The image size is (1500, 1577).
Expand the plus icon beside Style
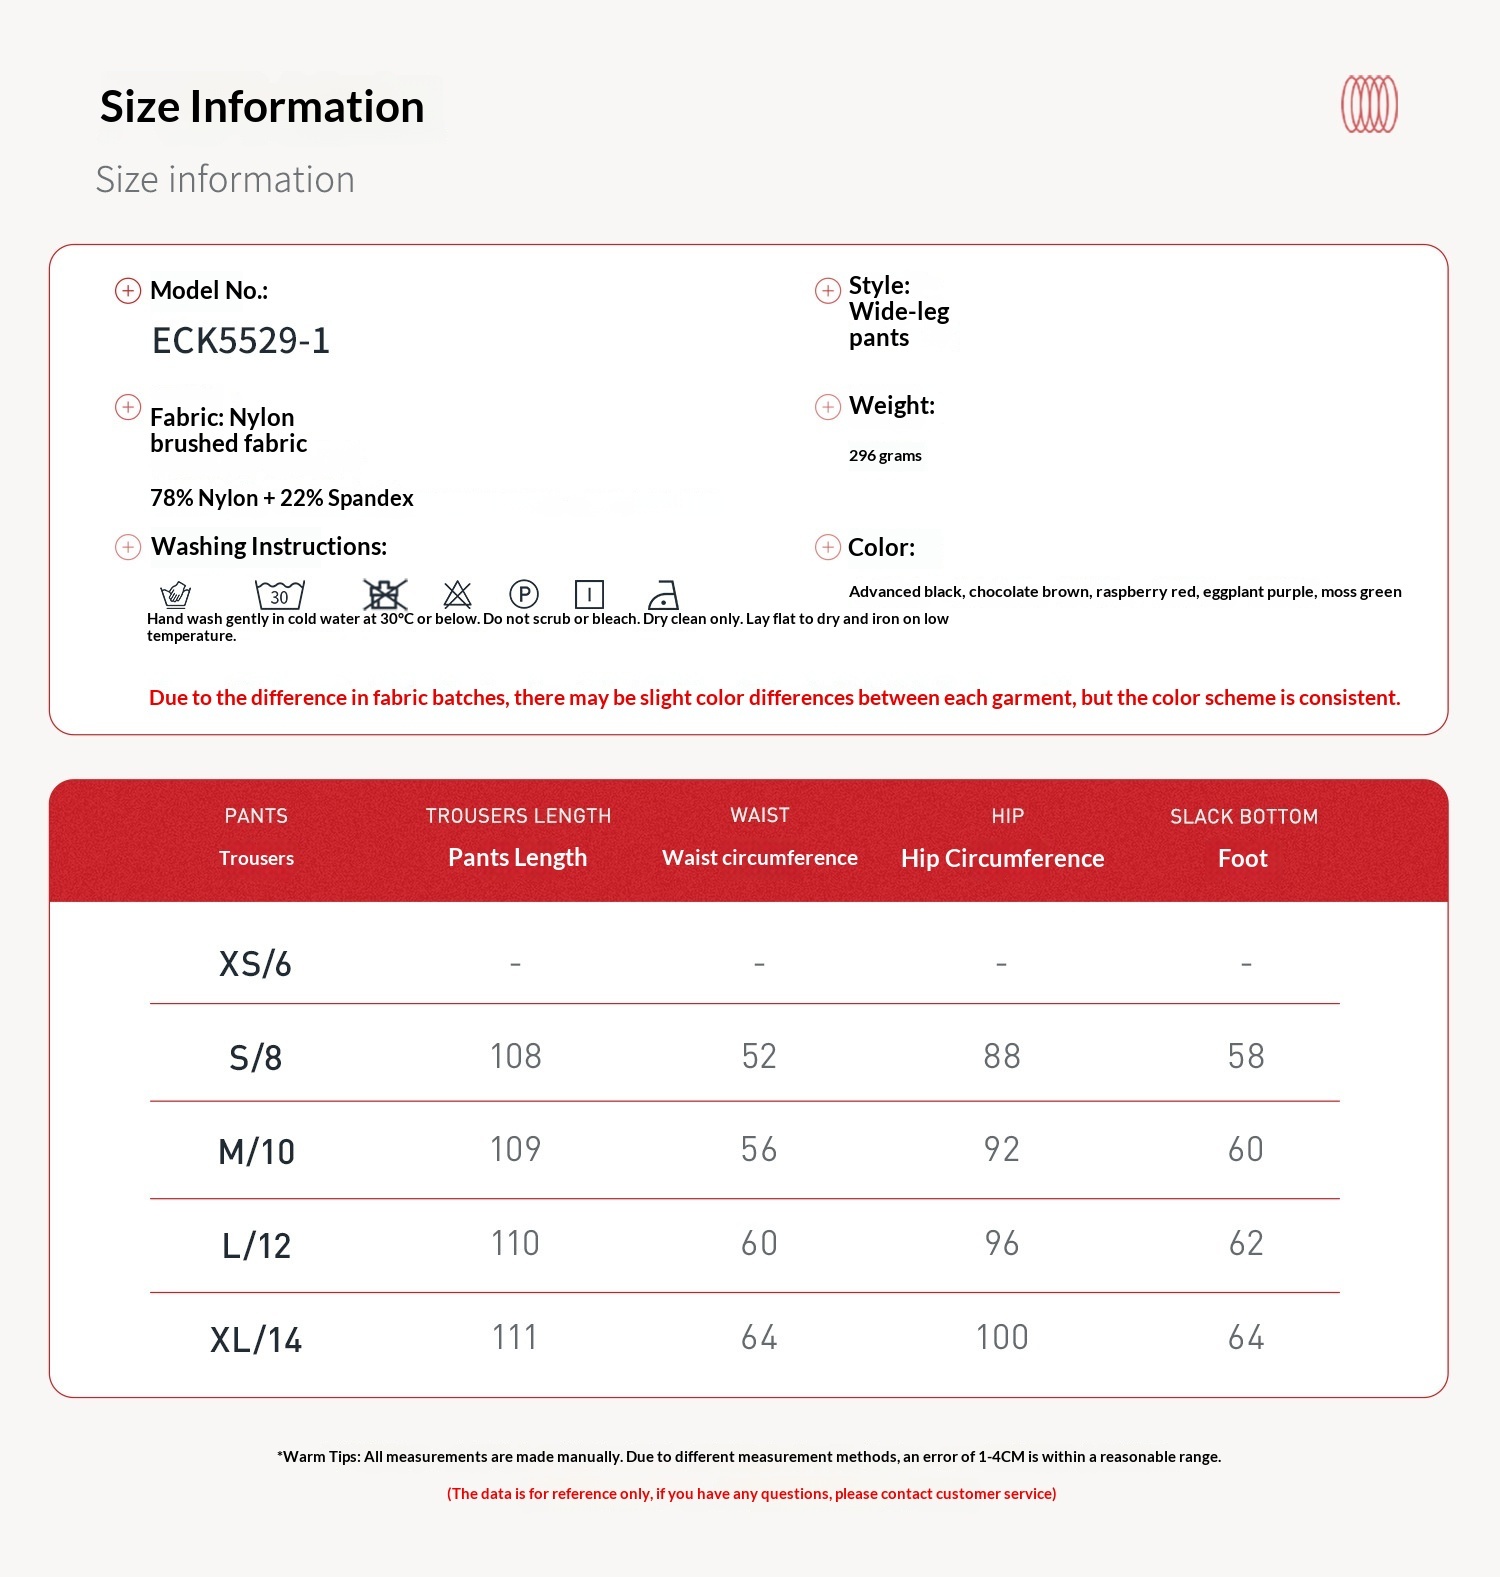pyautogui.click(x=828, y=291)
